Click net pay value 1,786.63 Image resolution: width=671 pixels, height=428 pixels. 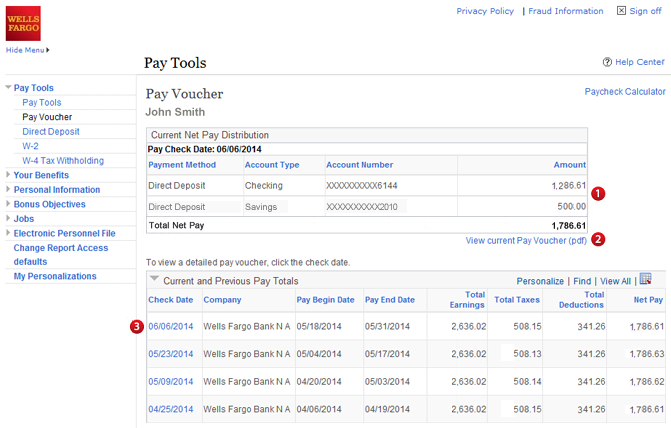point(647,354)
